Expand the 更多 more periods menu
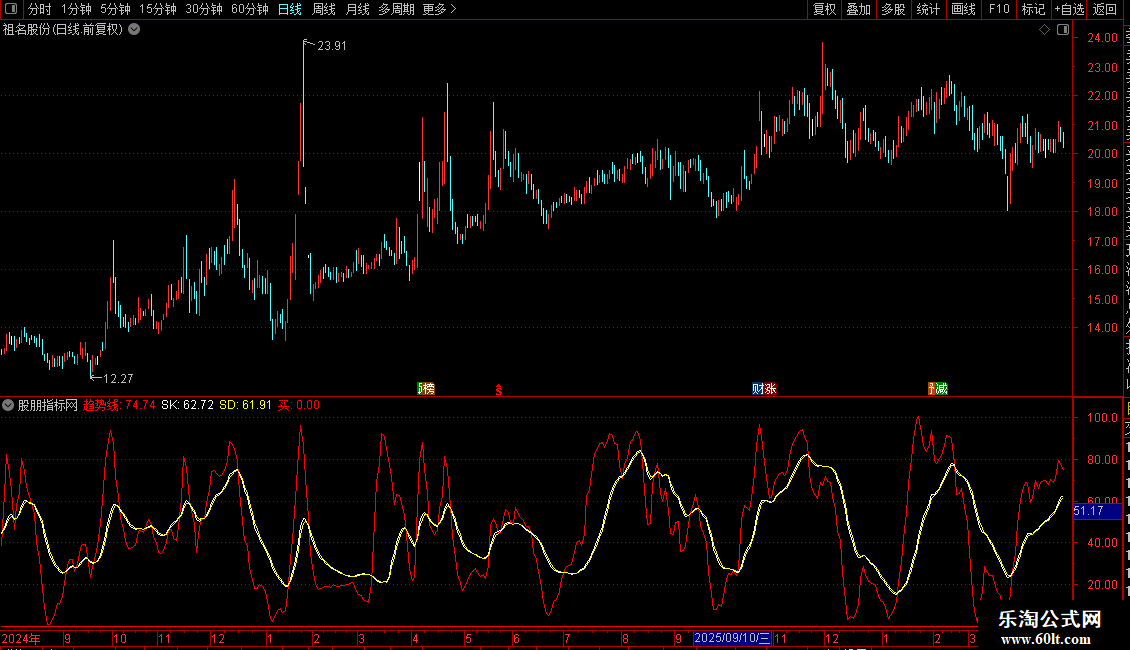This screenshot has height=650, width=1130. click(439, 9)
